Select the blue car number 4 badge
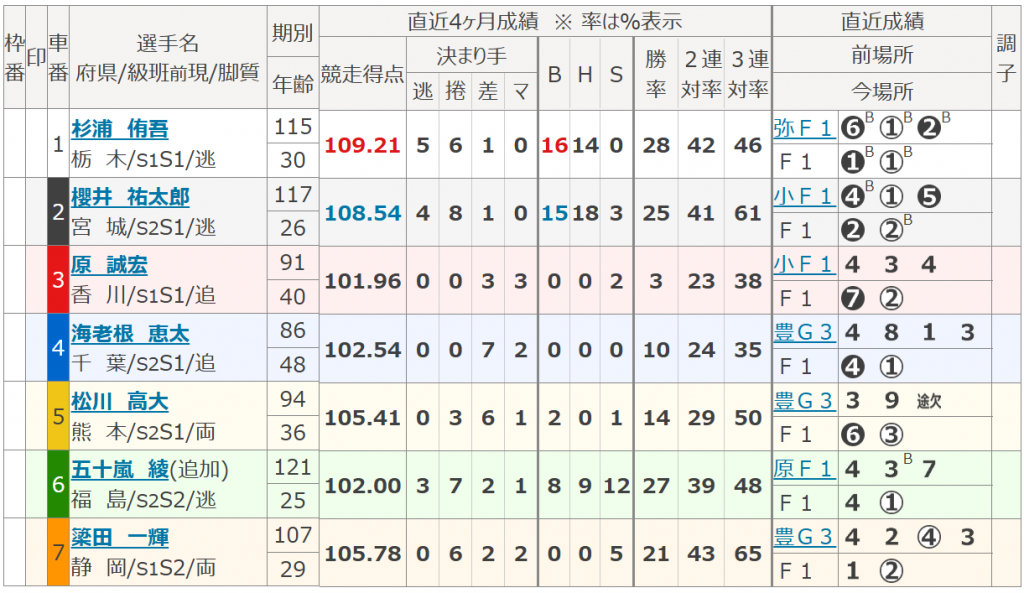This screenshot has height=593, width=1024. [58, 348]
